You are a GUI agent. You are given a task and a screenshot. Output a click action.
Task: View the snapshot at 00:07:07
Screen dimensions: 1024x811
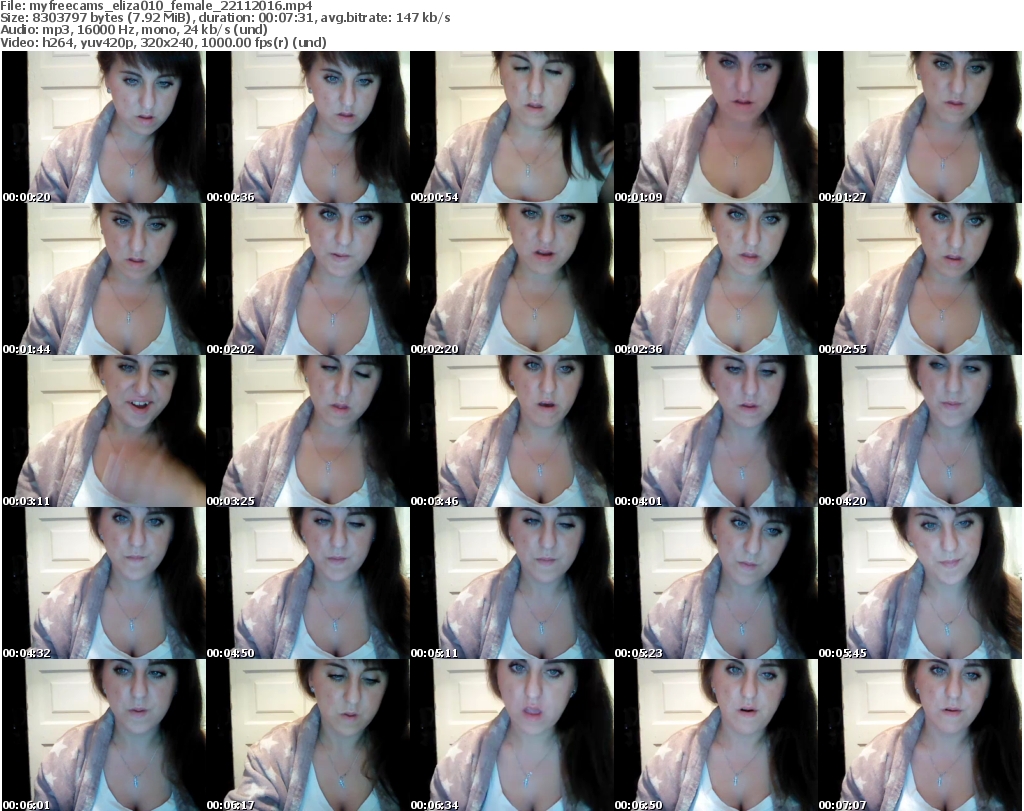pos(920,735)
